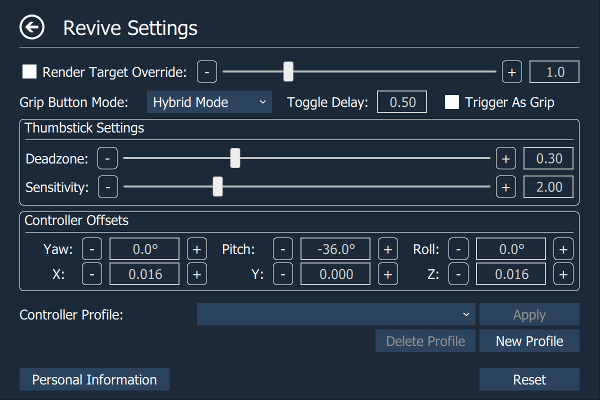Image resolution: width=600 pixels, height=400 pixels.
Task: Open the Grip Button Mode dropdown
Action: (x=209, y=102)
